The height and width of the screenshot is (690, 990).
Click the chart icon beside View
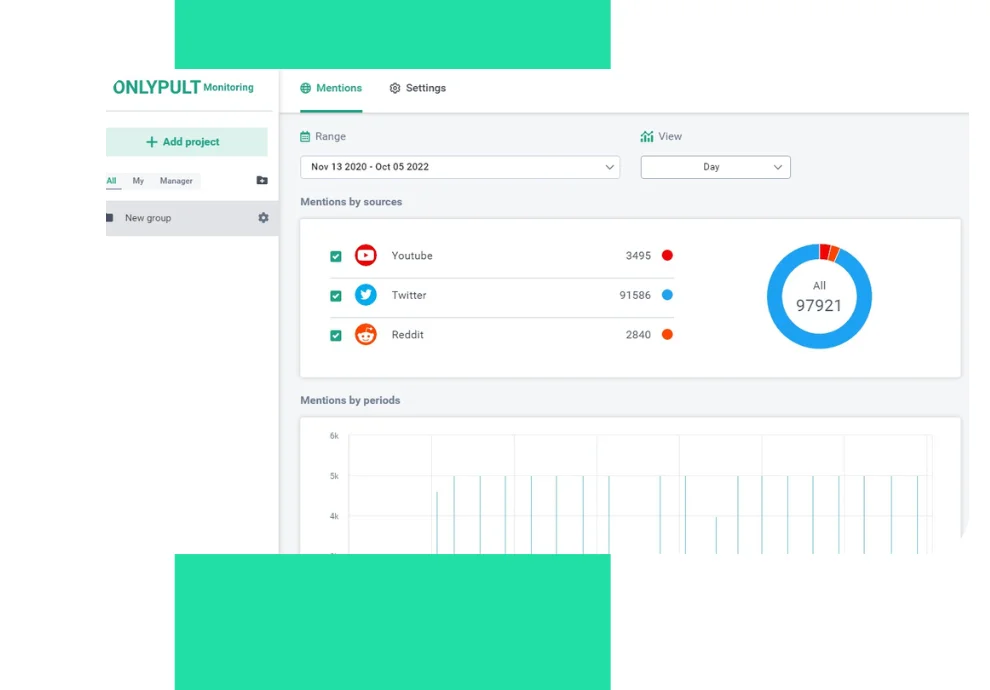(648, 136)
